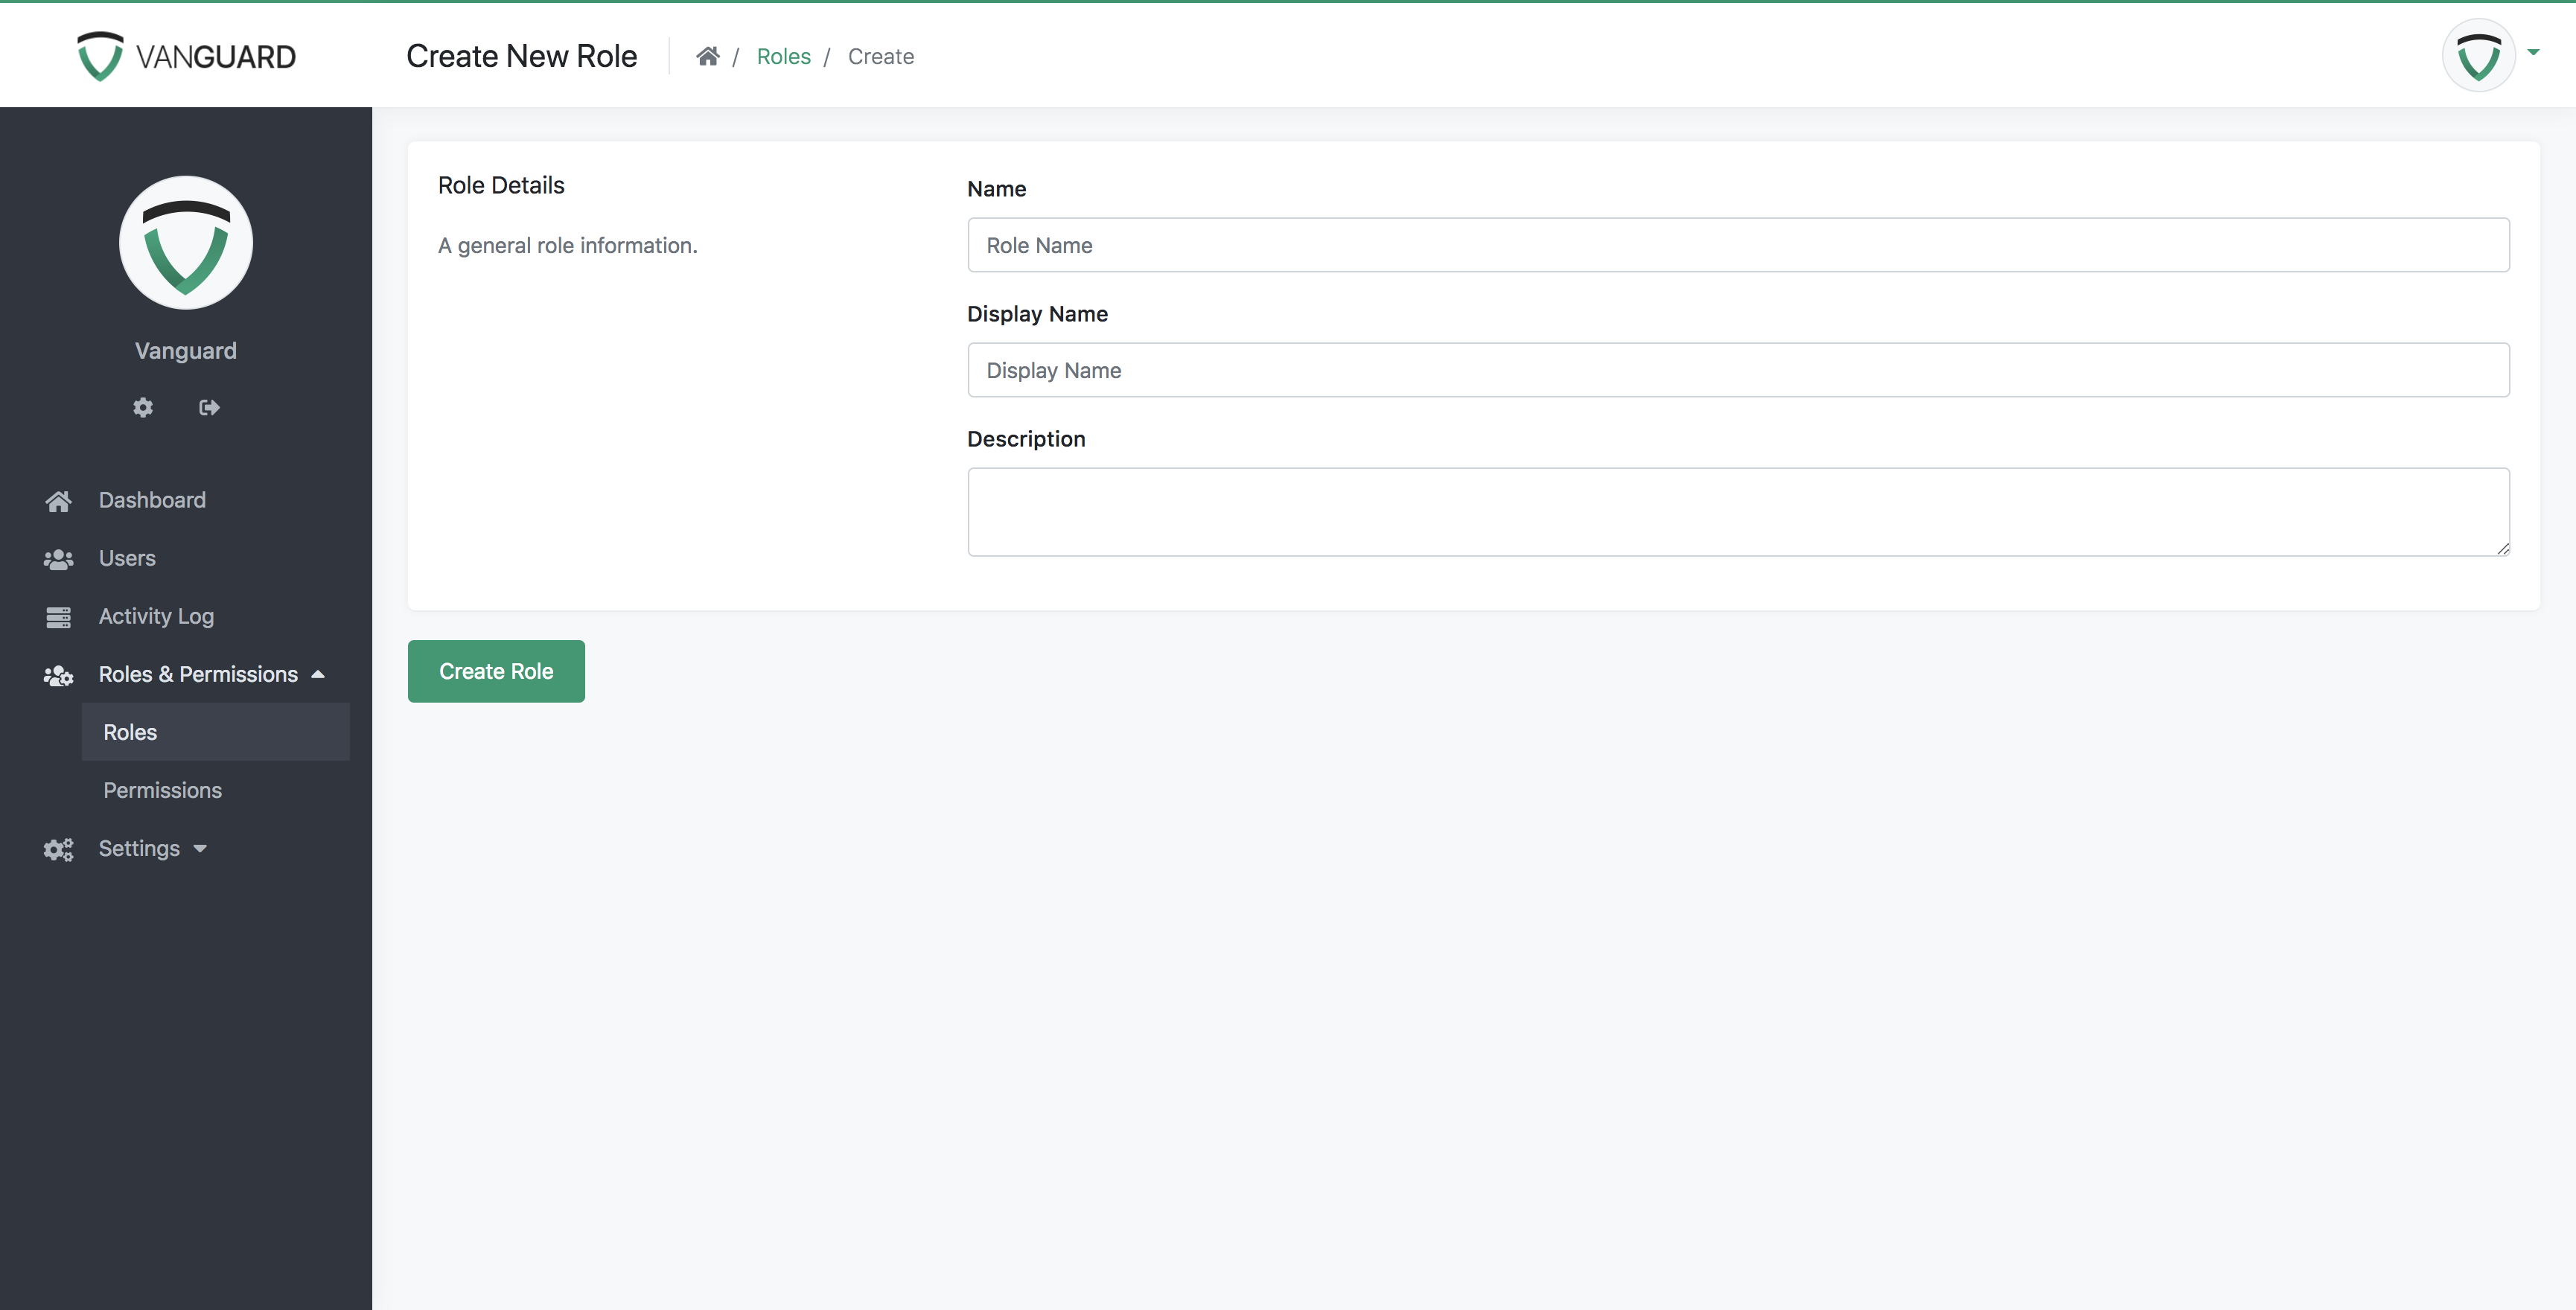Viewport: 2576px width, 1310px height.
Task: Click the Create Role button
Action: click(x=496, y=670)
